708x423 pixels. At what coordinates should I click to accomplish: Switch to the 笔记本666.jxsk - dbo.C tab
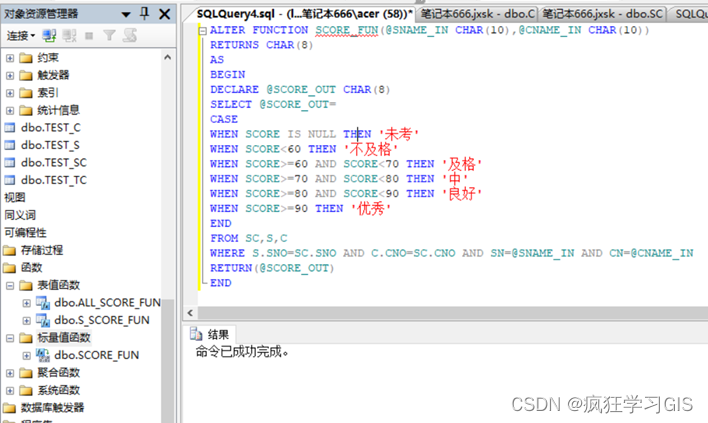point(478,14)
